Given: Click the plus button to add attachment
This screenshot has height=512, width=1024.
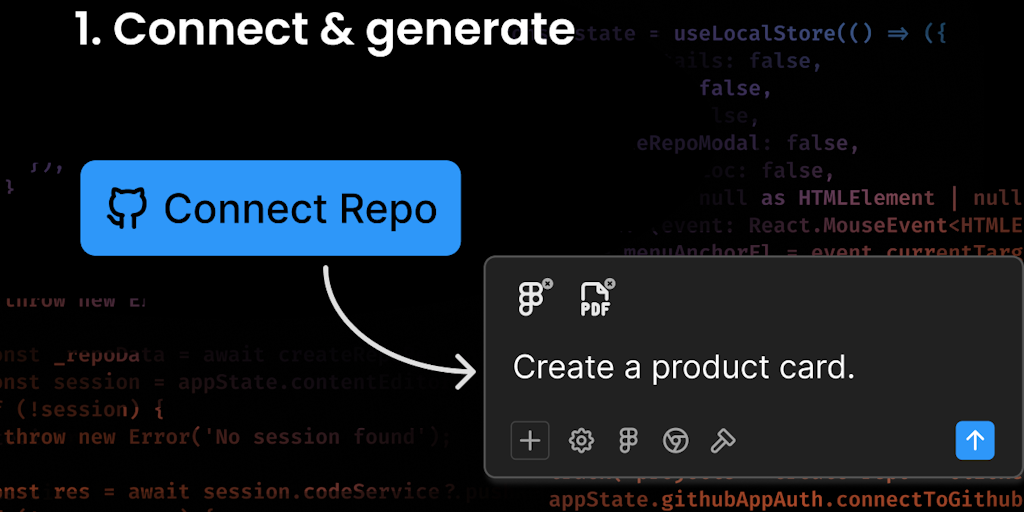Looking at the screenshot, I should point(530,440).
